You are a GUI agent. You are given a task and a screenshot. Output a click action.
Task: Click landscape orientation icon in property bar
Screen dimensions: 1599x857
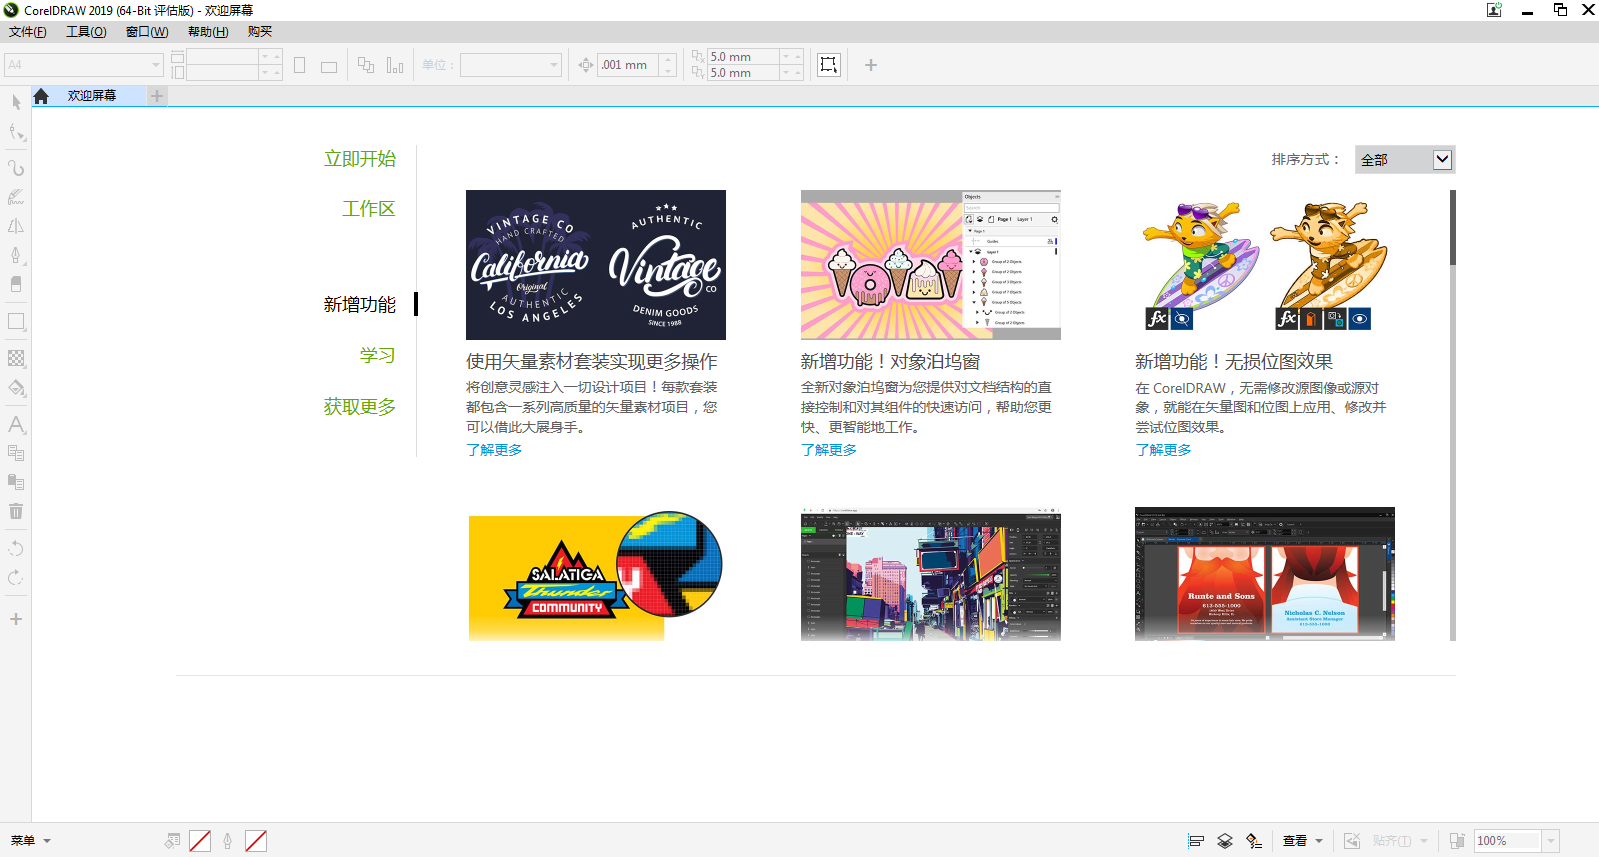(329, 66)
